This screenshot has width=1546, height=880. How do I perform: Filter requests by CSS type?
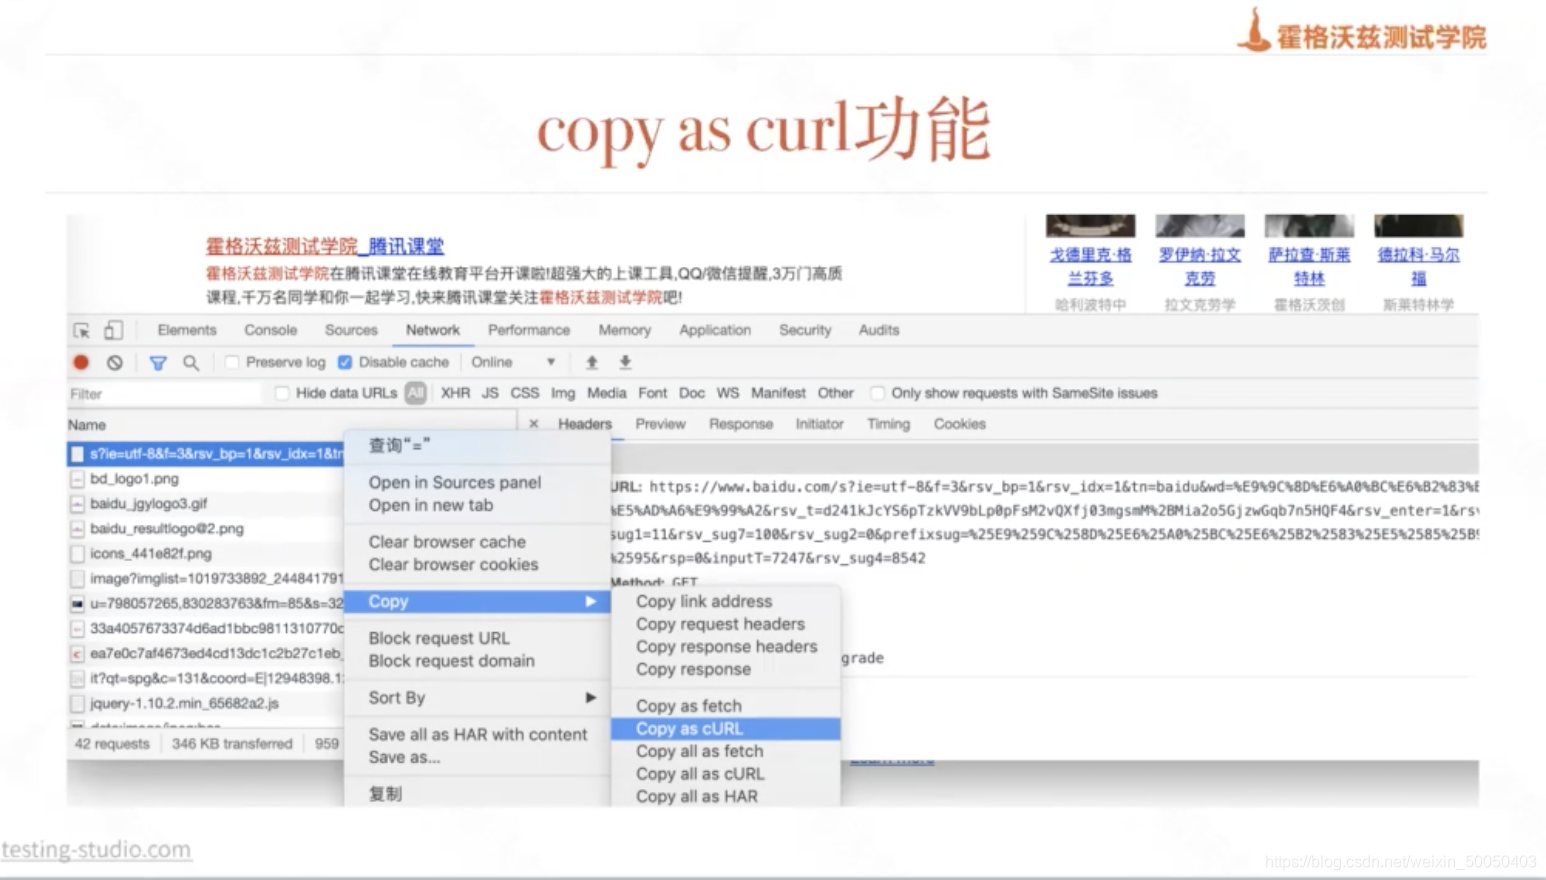click(525, 393)
